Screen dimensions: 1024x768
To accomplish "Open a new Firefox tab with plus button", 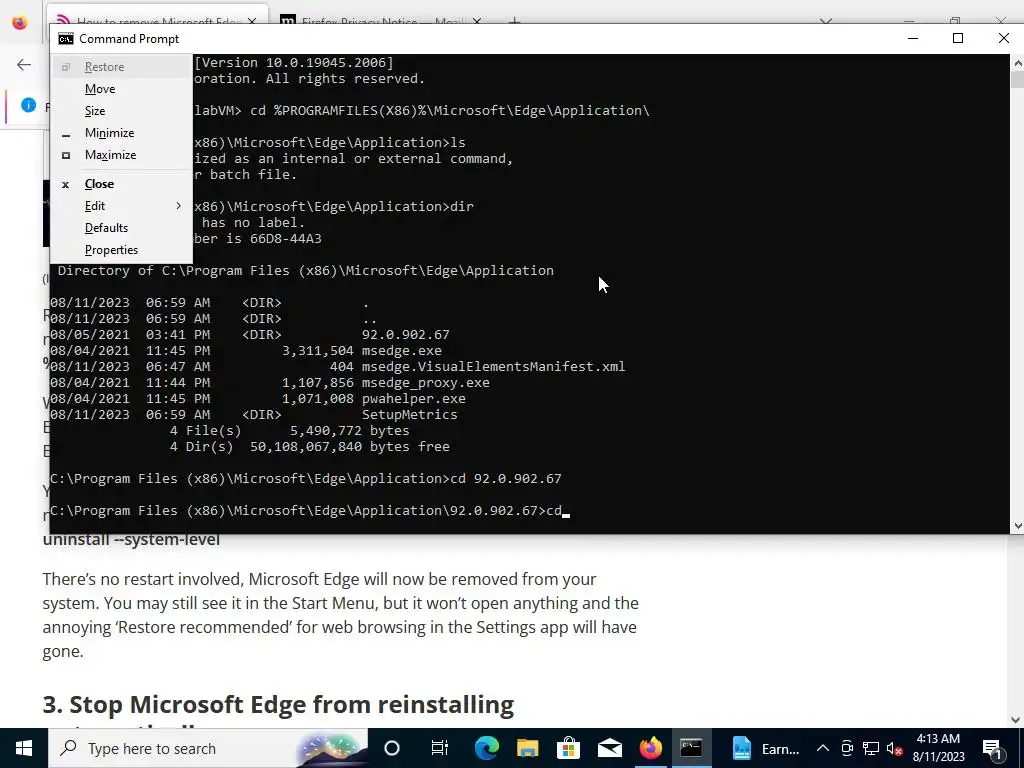I will (515, 22).
